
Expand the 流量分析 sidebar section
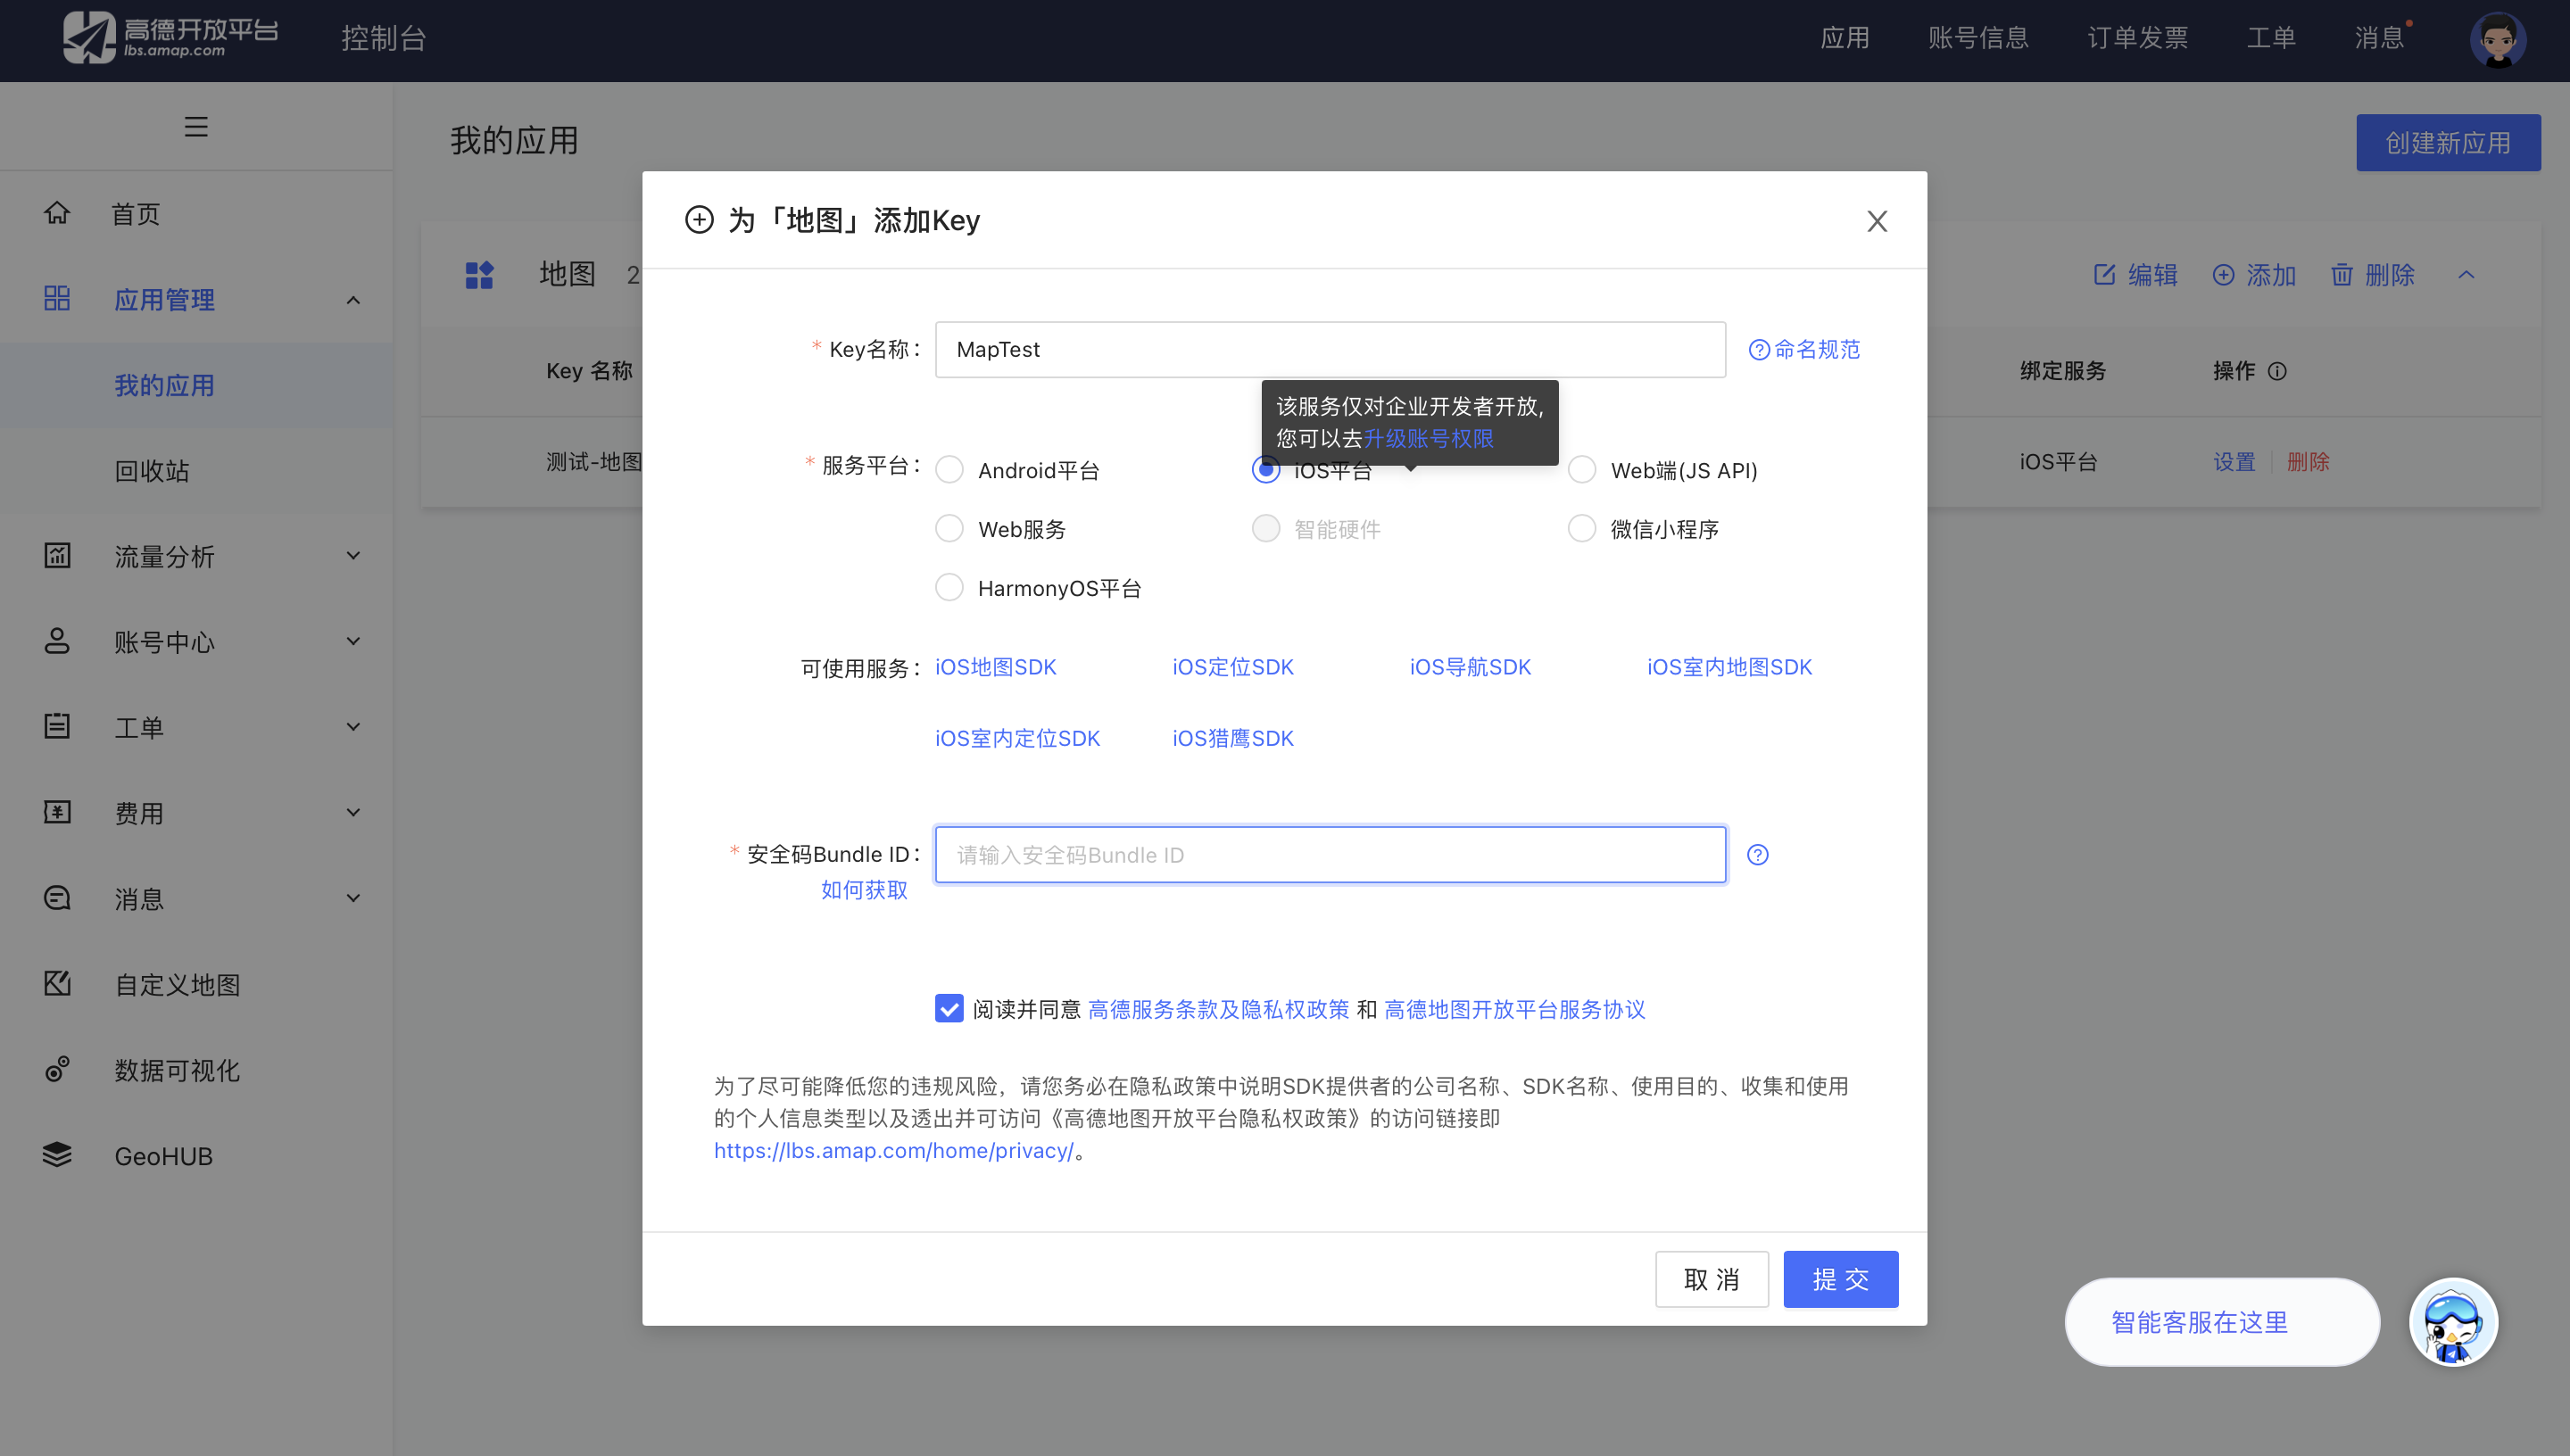click(x=353, y=556)
